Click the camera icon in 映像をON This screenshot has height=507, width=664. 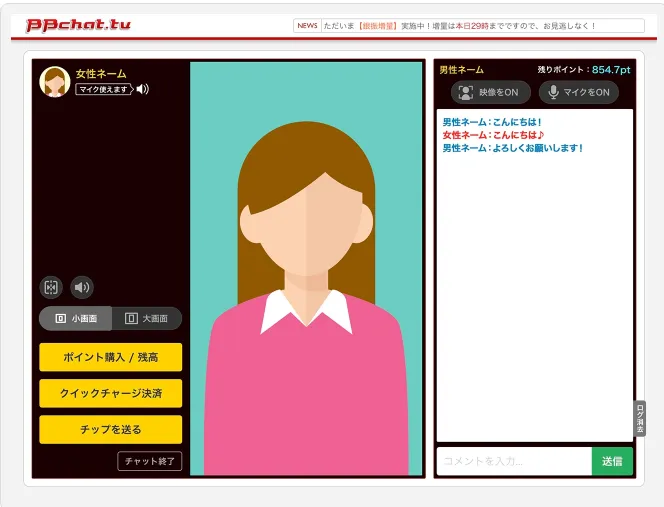click(x=465, y=92)
